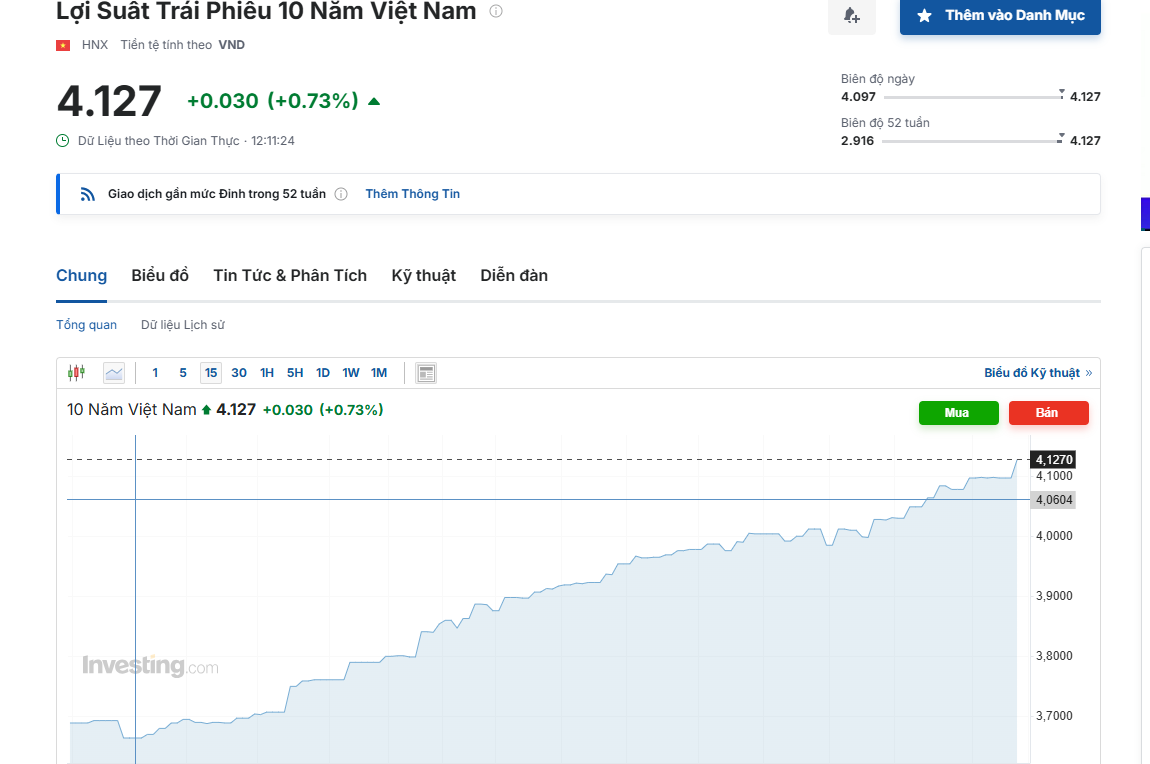Open the Tin Tức & Phân Tích tab
Image resolution: width=1150 pixels, height=764 pixels.
(290, 275)
